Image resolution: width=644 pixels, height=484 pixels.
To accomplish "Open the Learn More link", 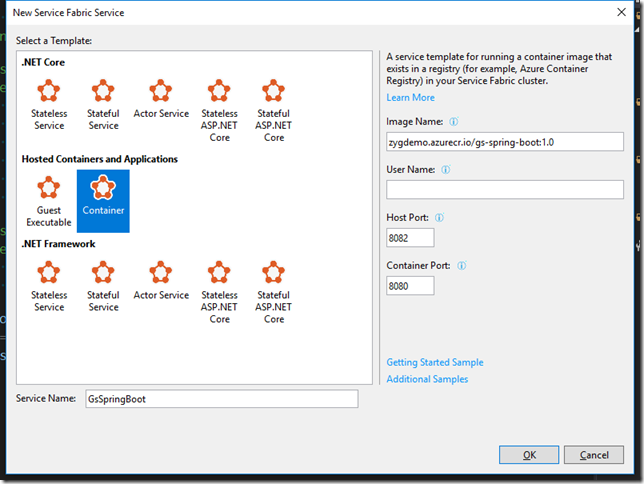I will point(410,98).
